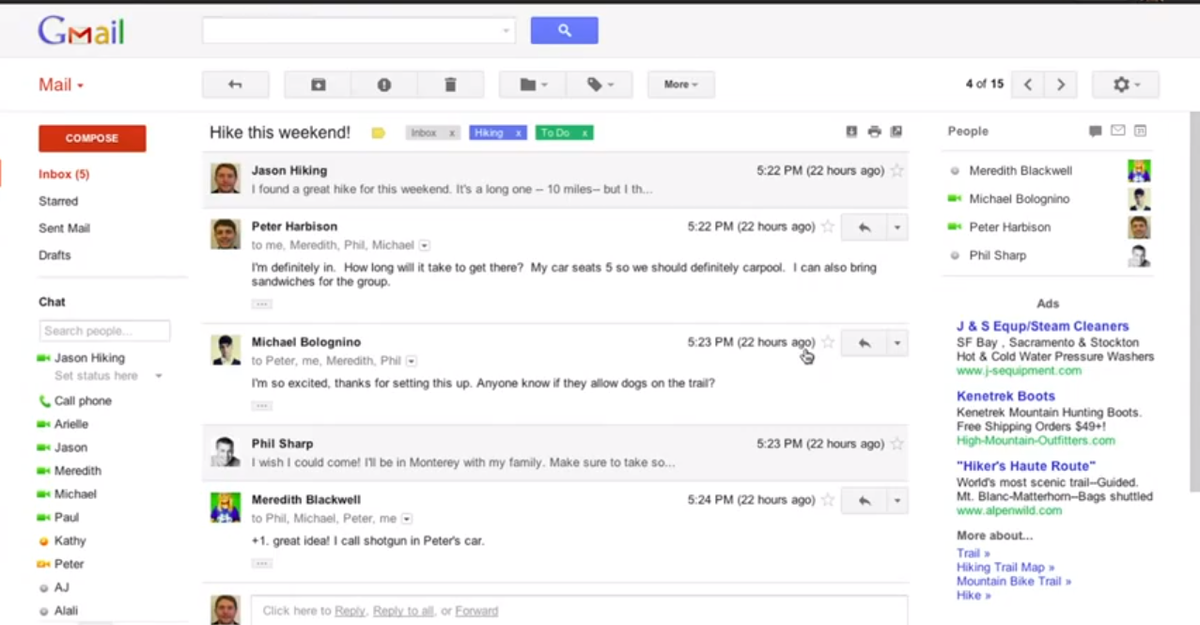This screenshot has height=625, width=1200.
Task: Star Jason Hiking's message
Action: 897,171
